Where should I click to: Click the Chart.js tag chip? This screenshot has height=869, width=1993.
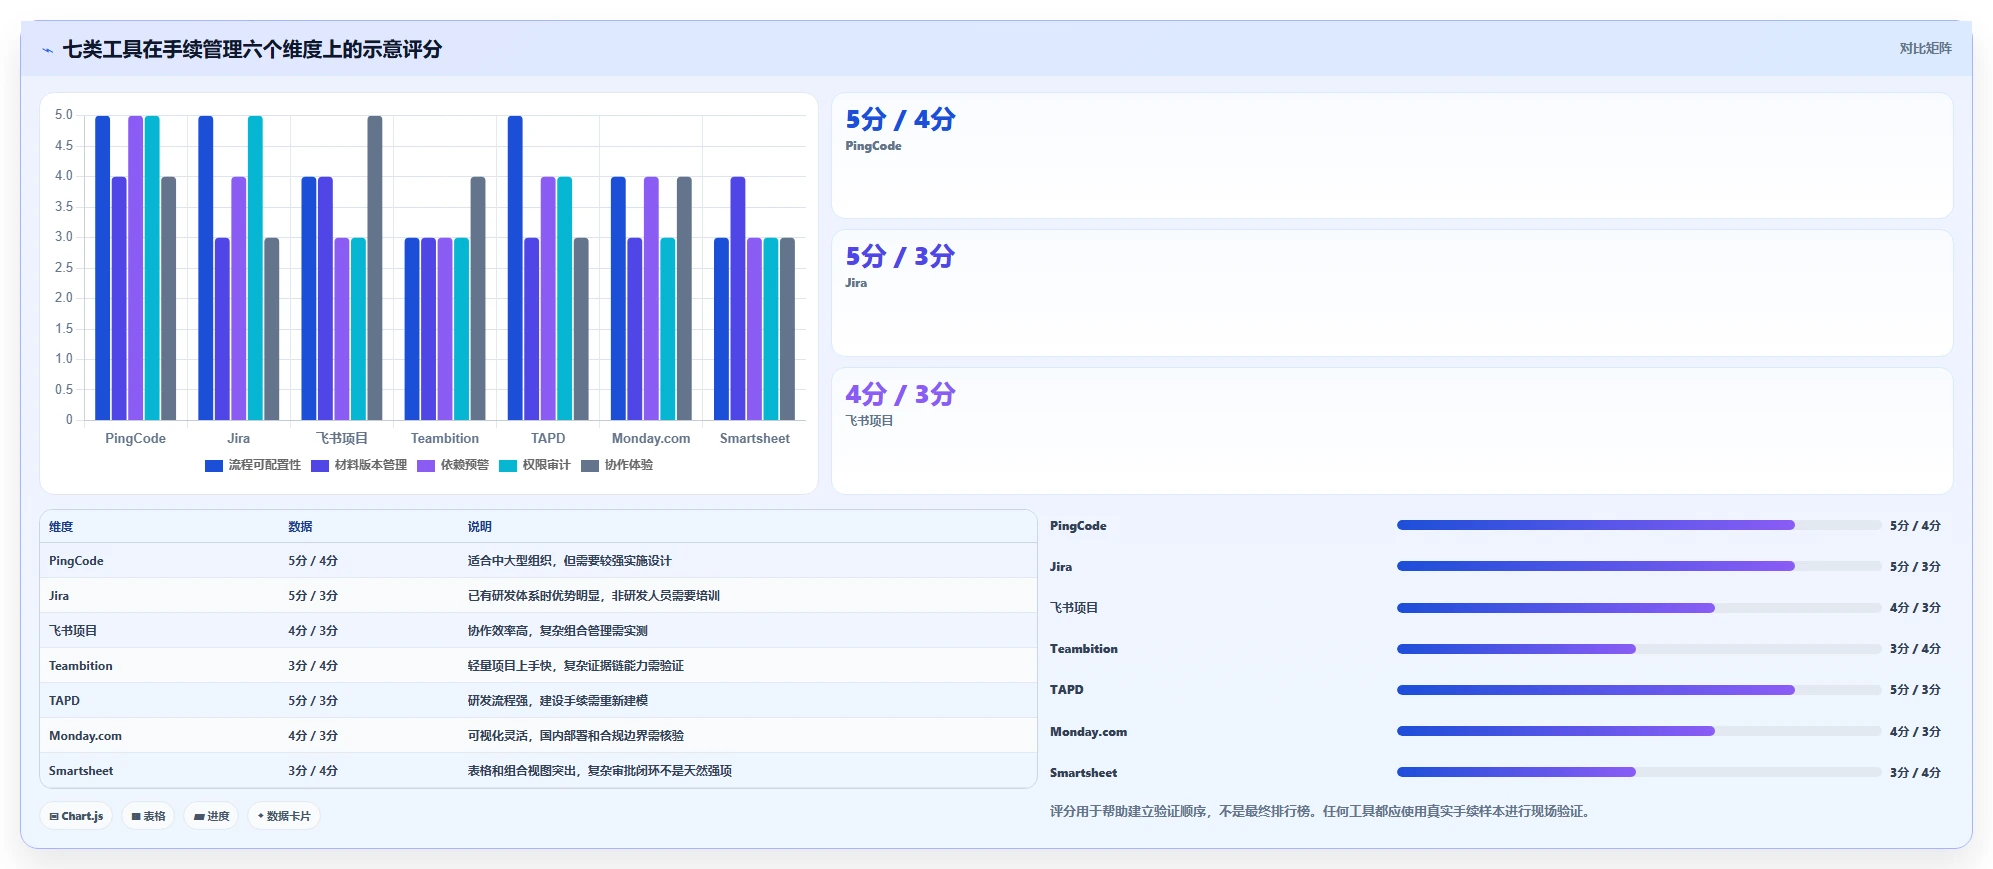coord(76,816)
